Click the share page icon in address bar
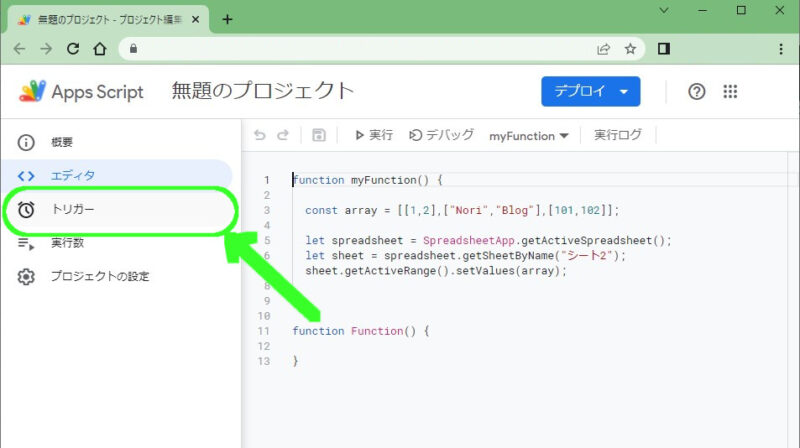 [604, 48]
